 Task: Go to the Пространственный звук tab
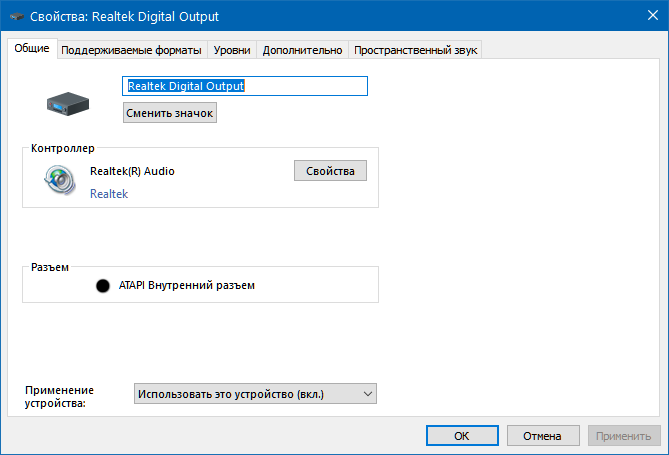pos(416,50)
